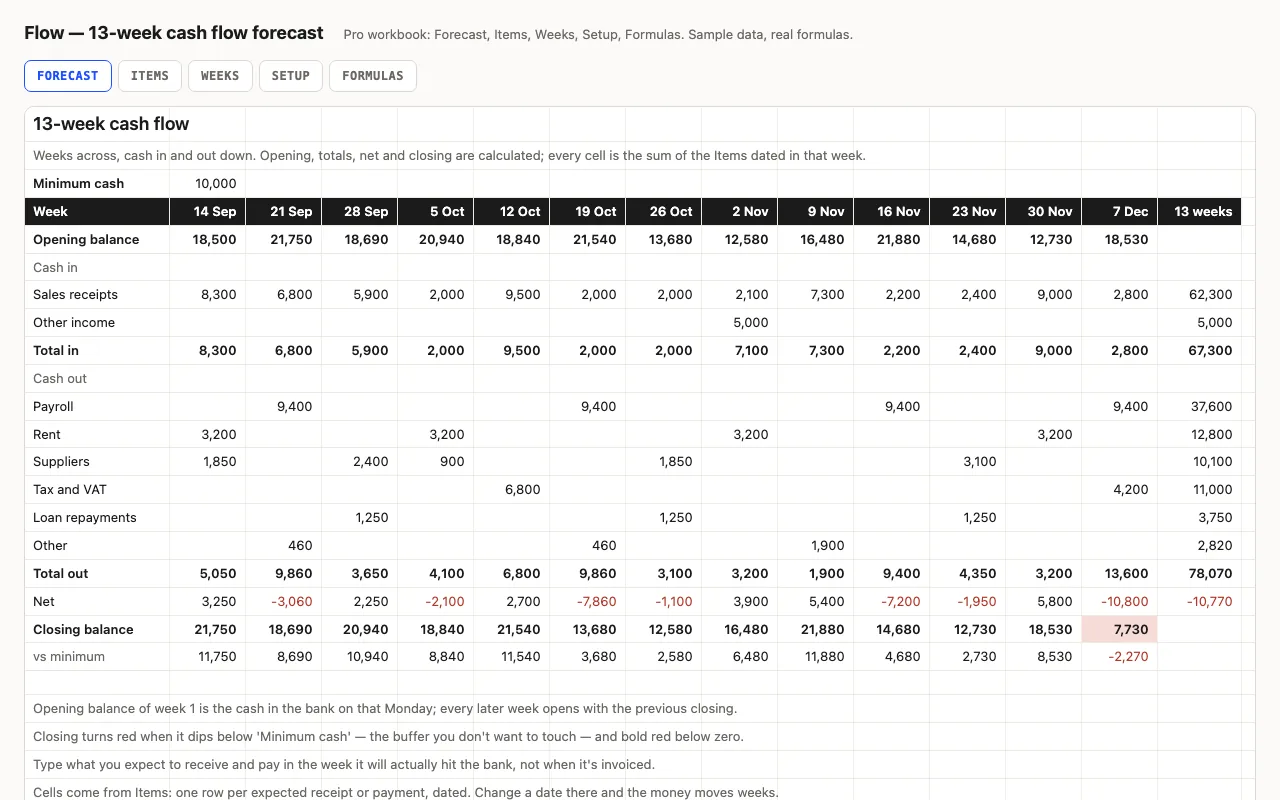This screenshot has width=1280, height=800.
Task: Show the Formulas tab
Action: pyautogui.click(x=373, y=76)
